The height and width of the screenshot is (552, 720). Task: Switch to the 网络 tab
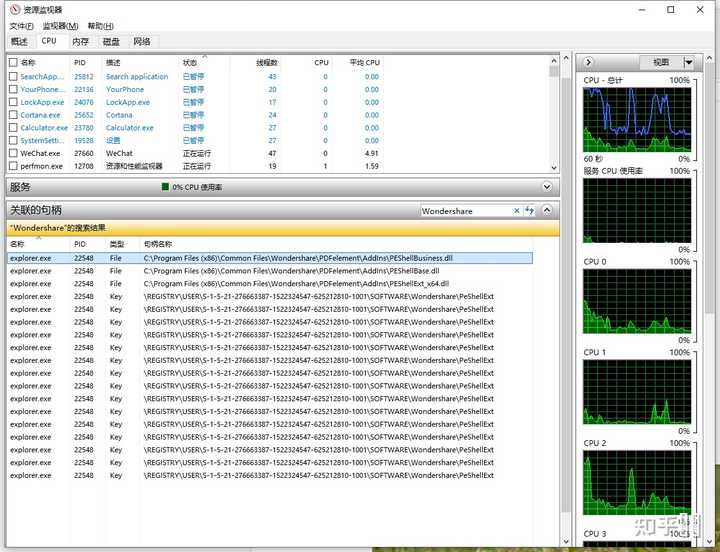(x=142, y=42)
